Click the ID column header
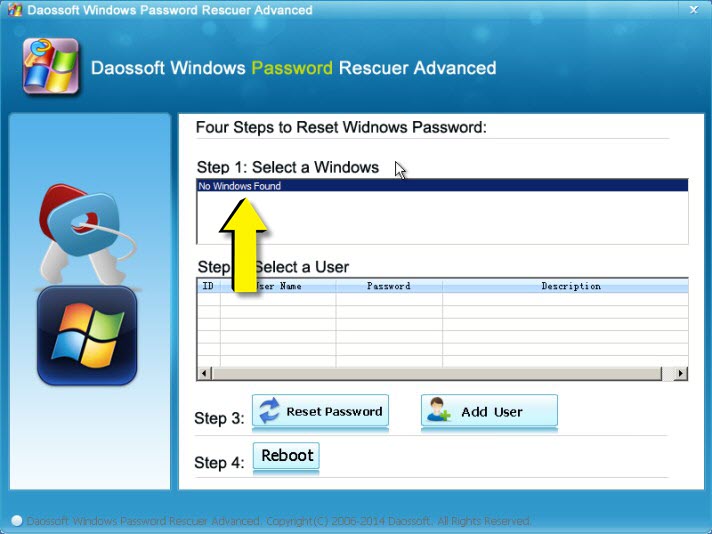712x534 pixels. tap(209, 286)
